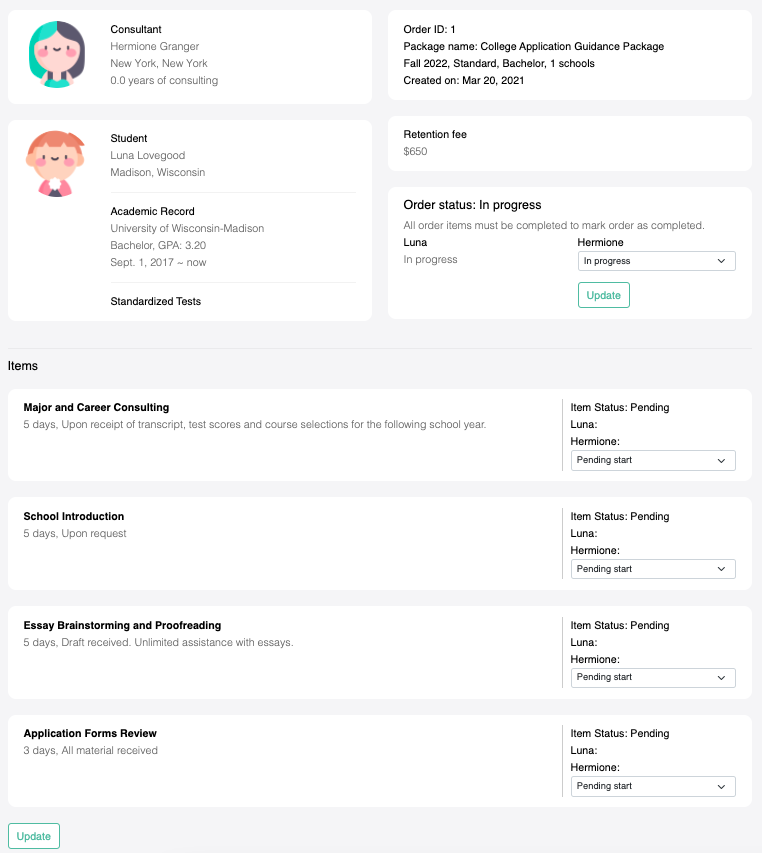The height and width of the screenshot is (853, 762).
Task: Click the Retention fee amount $650
Action: click(x=415, y=151)
